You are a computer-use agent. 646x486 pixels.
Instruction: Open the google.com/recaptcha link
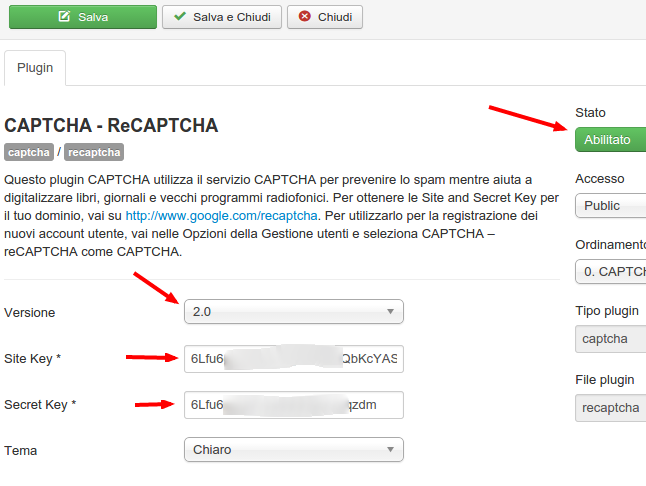(x=221, y=216)
